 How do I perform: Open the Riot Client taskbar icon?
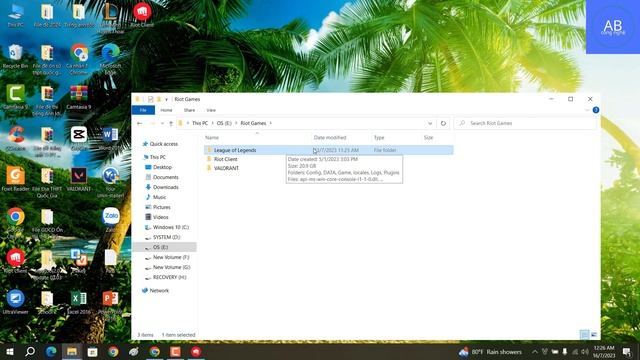196,352
